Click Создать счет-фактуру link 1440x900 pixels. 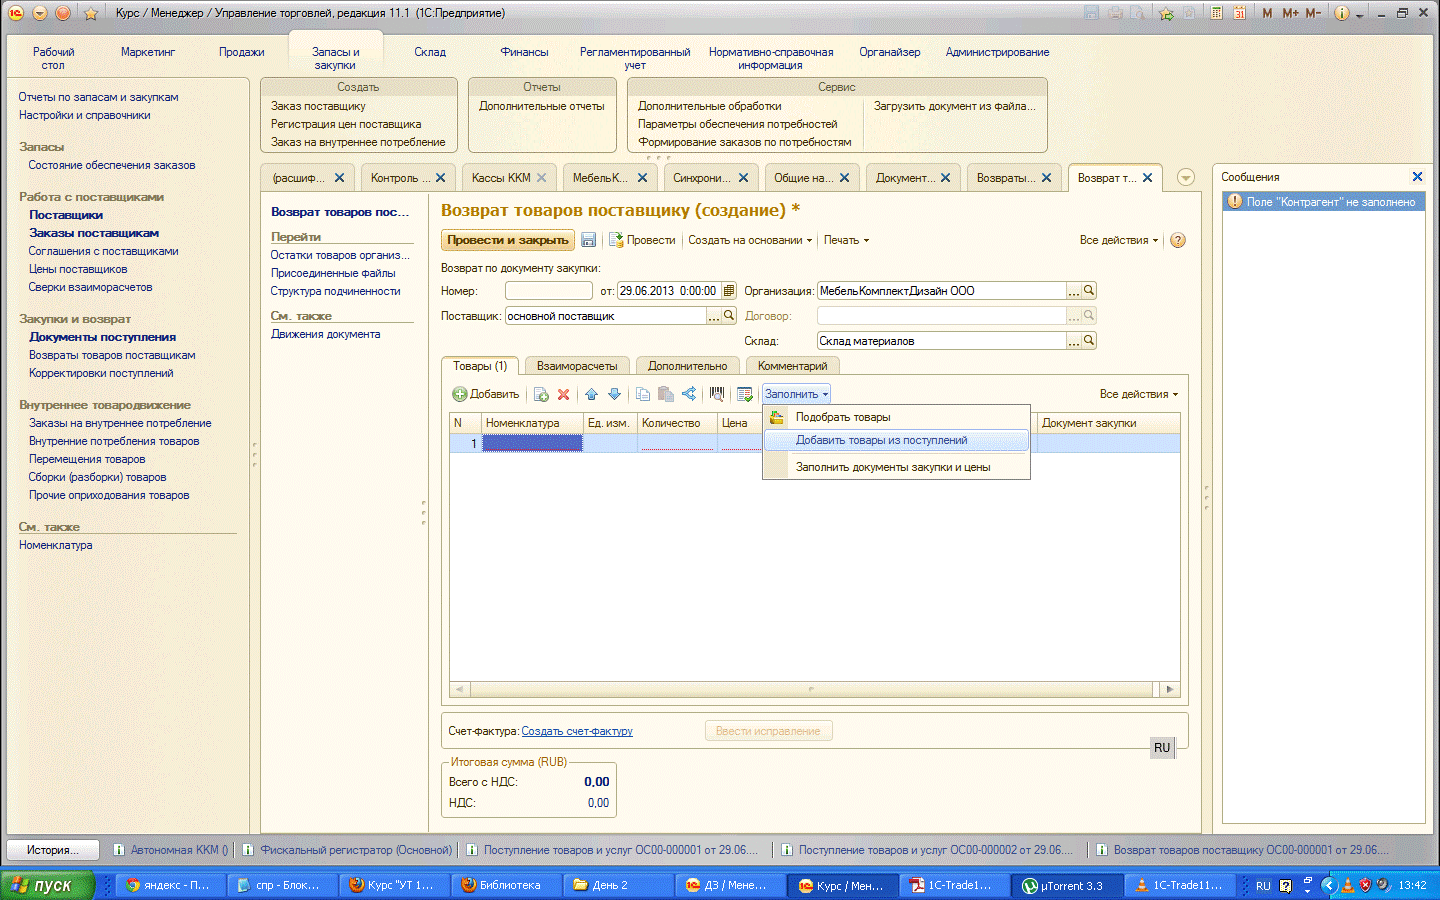[x=577, y=731]
